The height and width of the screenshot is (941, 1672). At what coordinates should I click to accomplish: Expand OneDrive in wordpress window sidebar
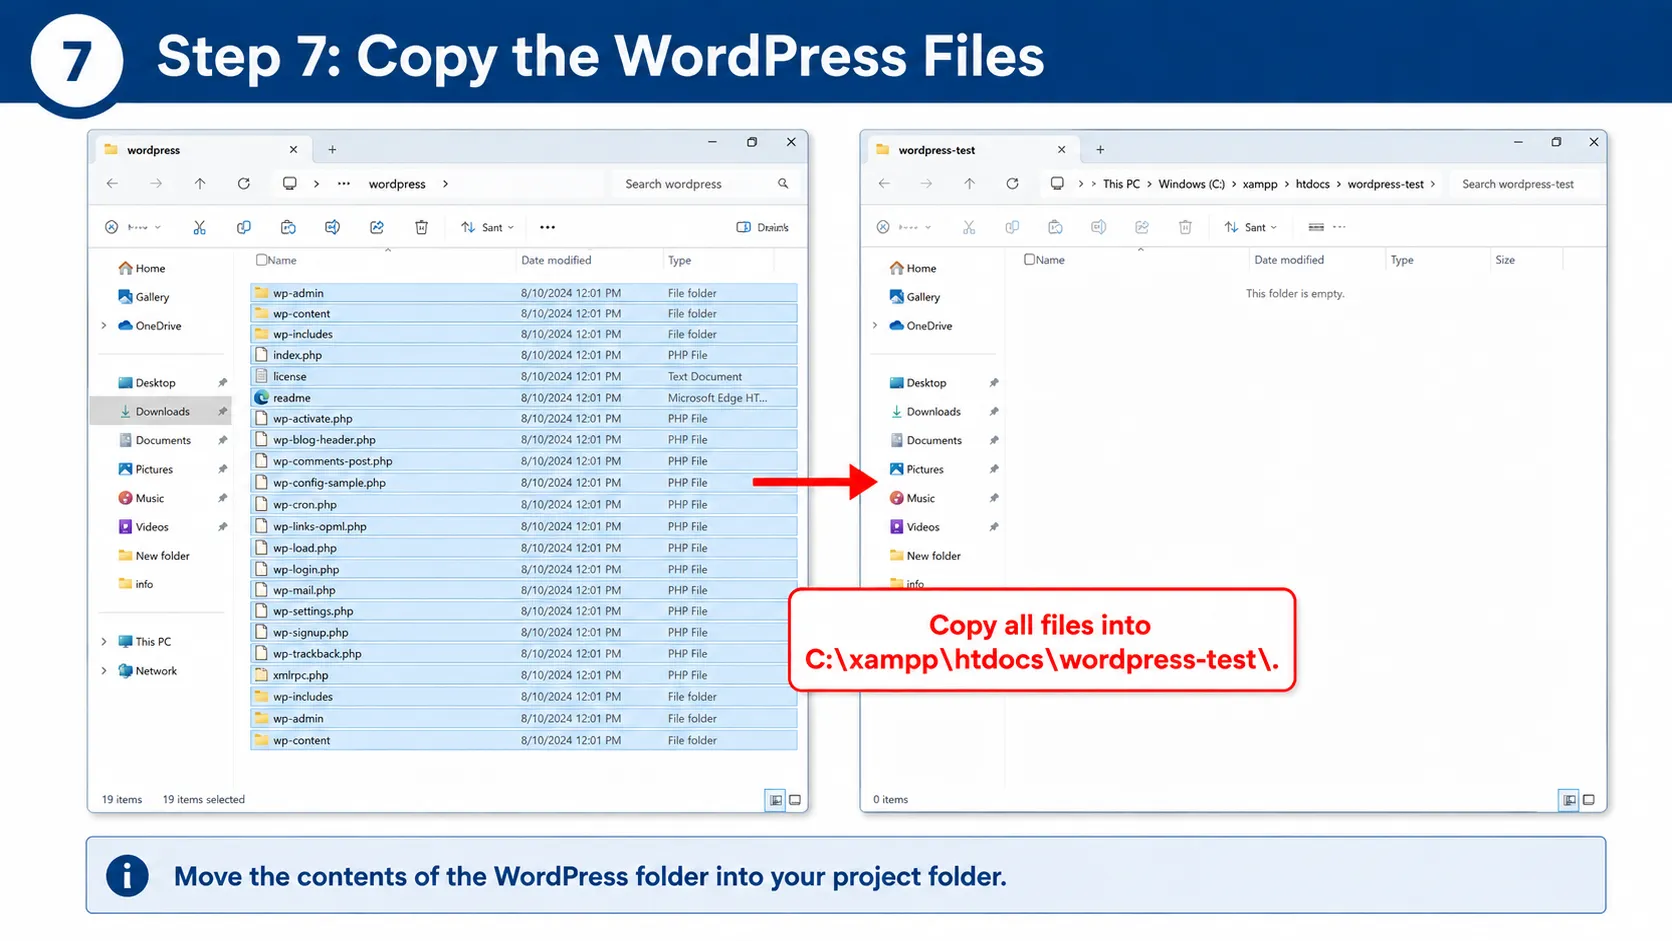coord(104,326)
